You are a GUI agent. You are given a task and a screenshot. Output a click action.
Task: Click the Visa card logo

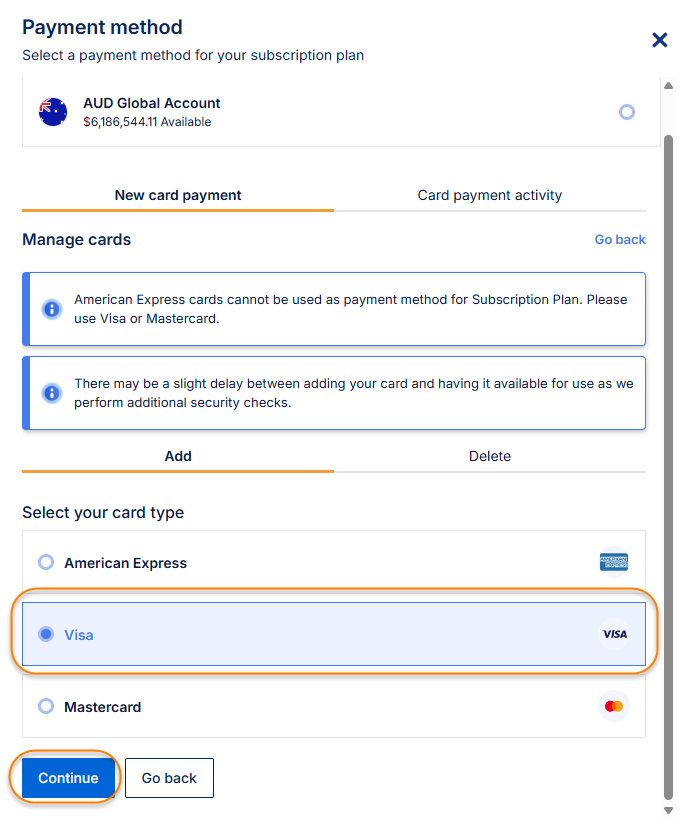click(614, 634)
